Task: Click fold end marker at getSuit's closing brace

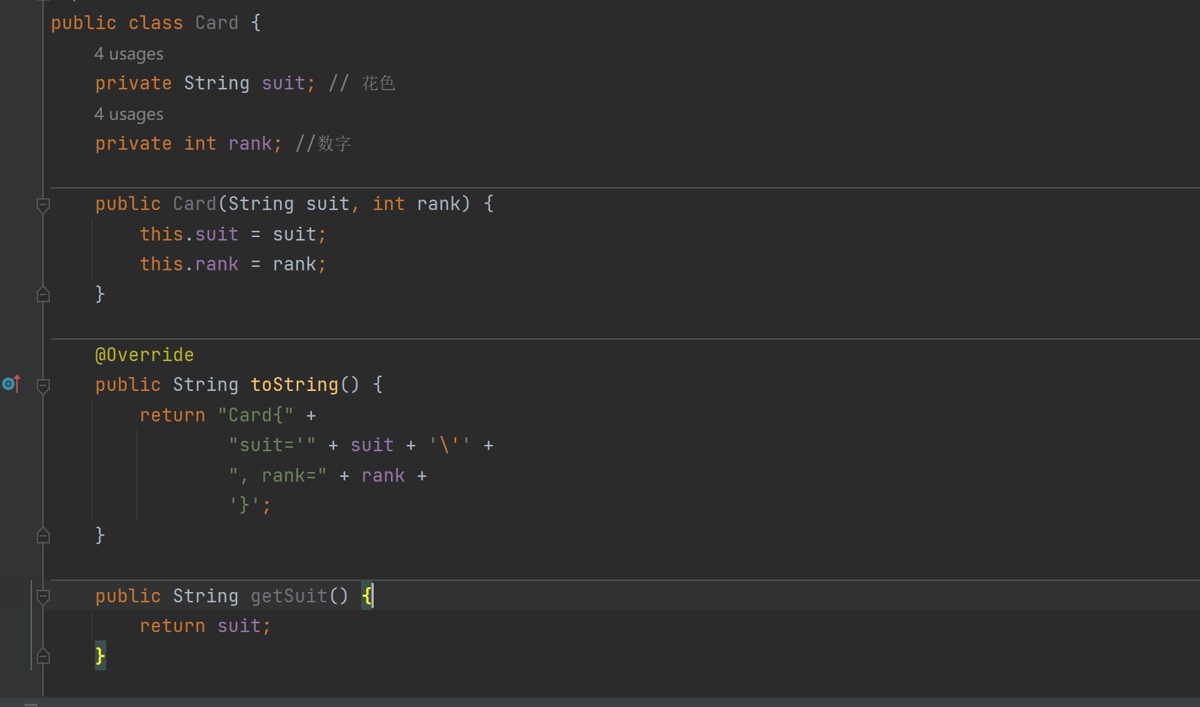Action: pyautogui.click(x=43, y=657)
